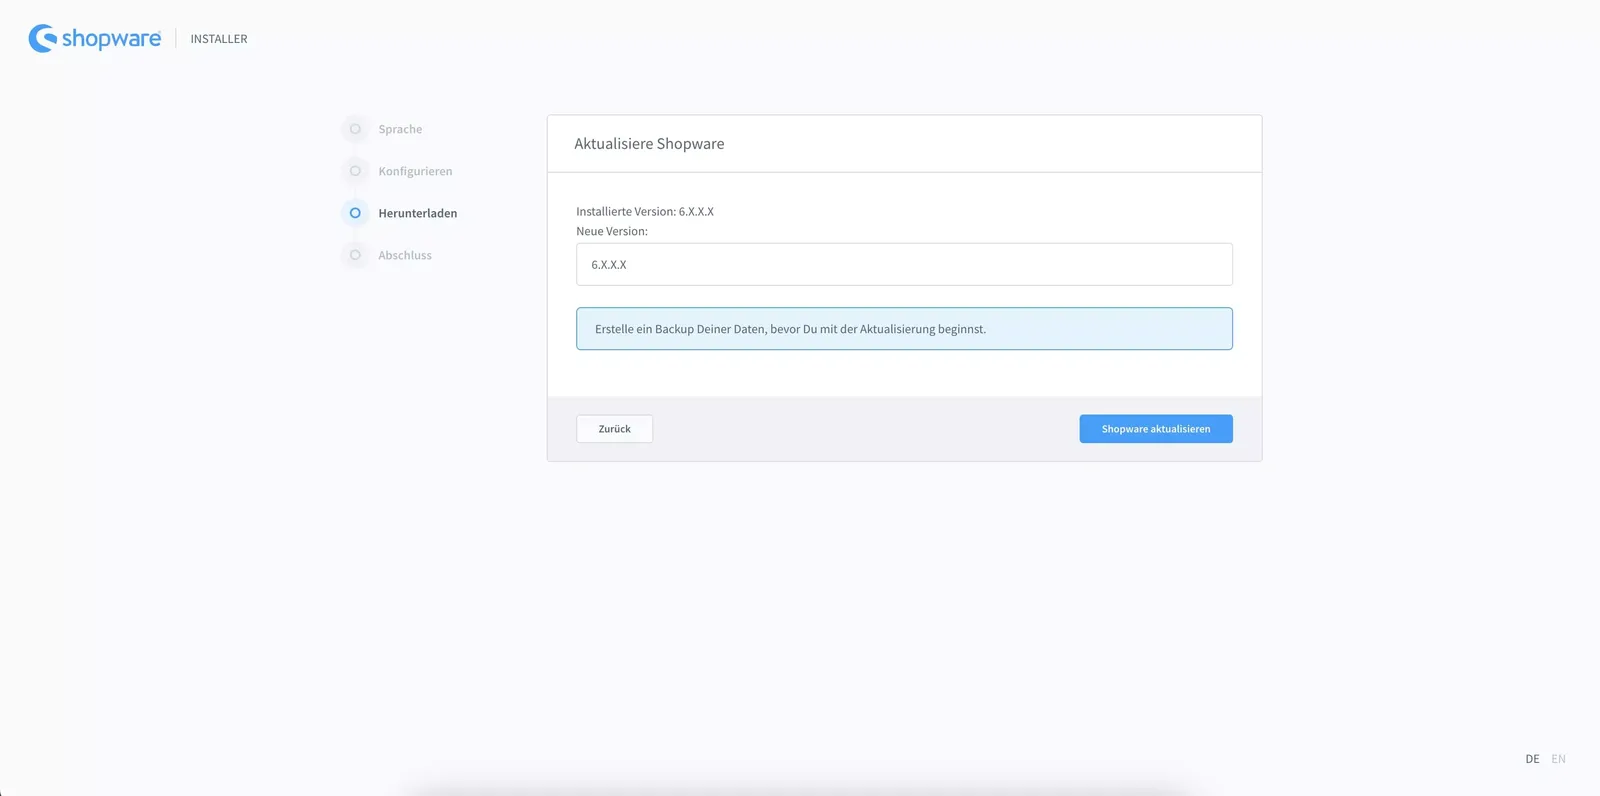Click the Aktualisiere Shopware heading

(649, 144)
